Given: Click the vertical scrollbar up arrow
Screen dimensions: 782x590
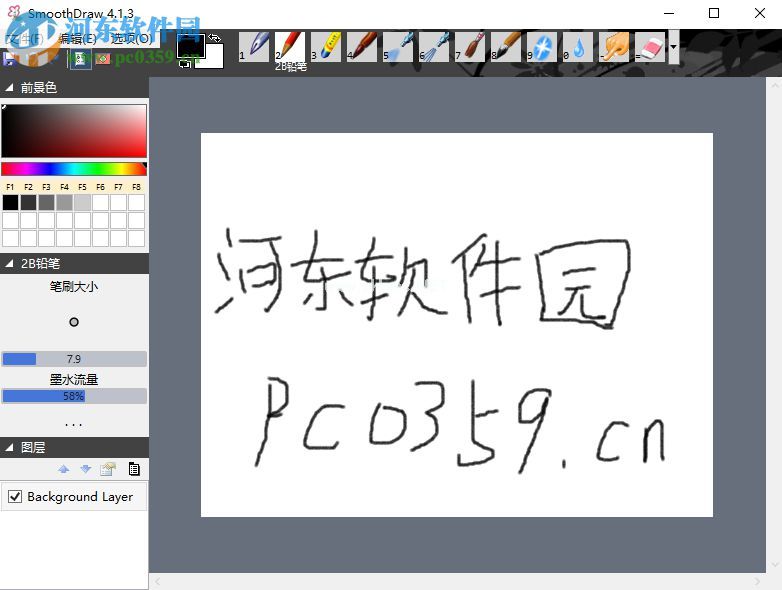Looking at the screenshot, I should 774,85.
